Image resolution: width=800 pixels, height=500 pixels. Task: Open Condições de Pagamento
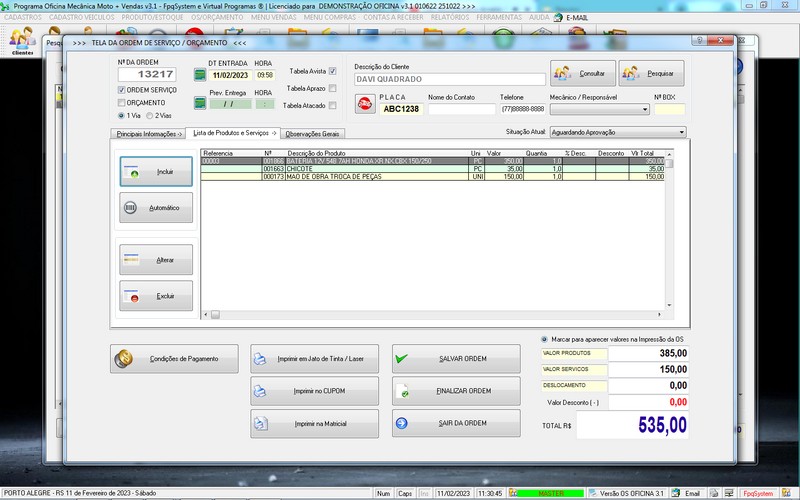pyautogui.click(x=174, y=359)
